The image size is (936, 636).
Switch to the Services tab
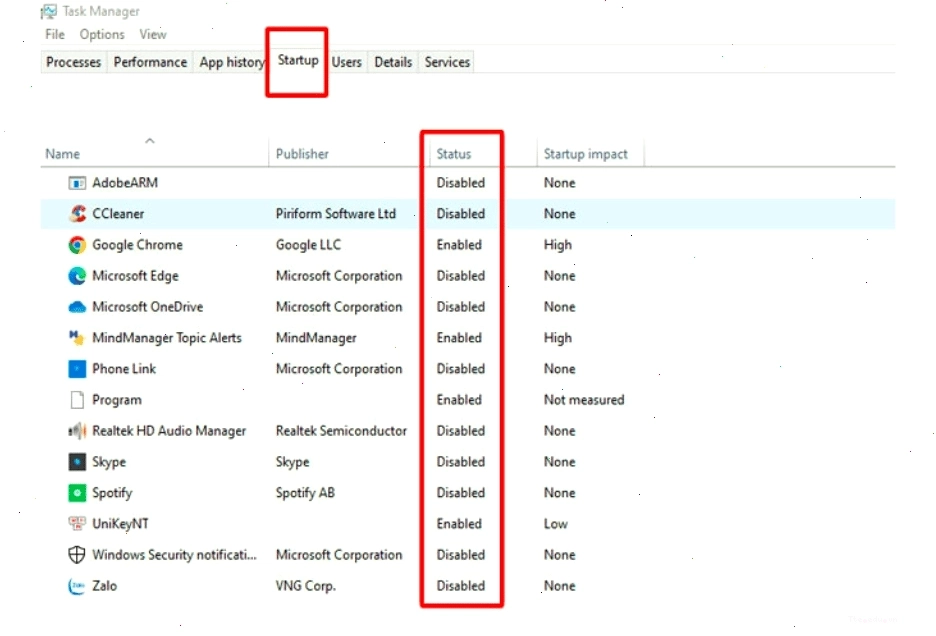coord(447,62)
